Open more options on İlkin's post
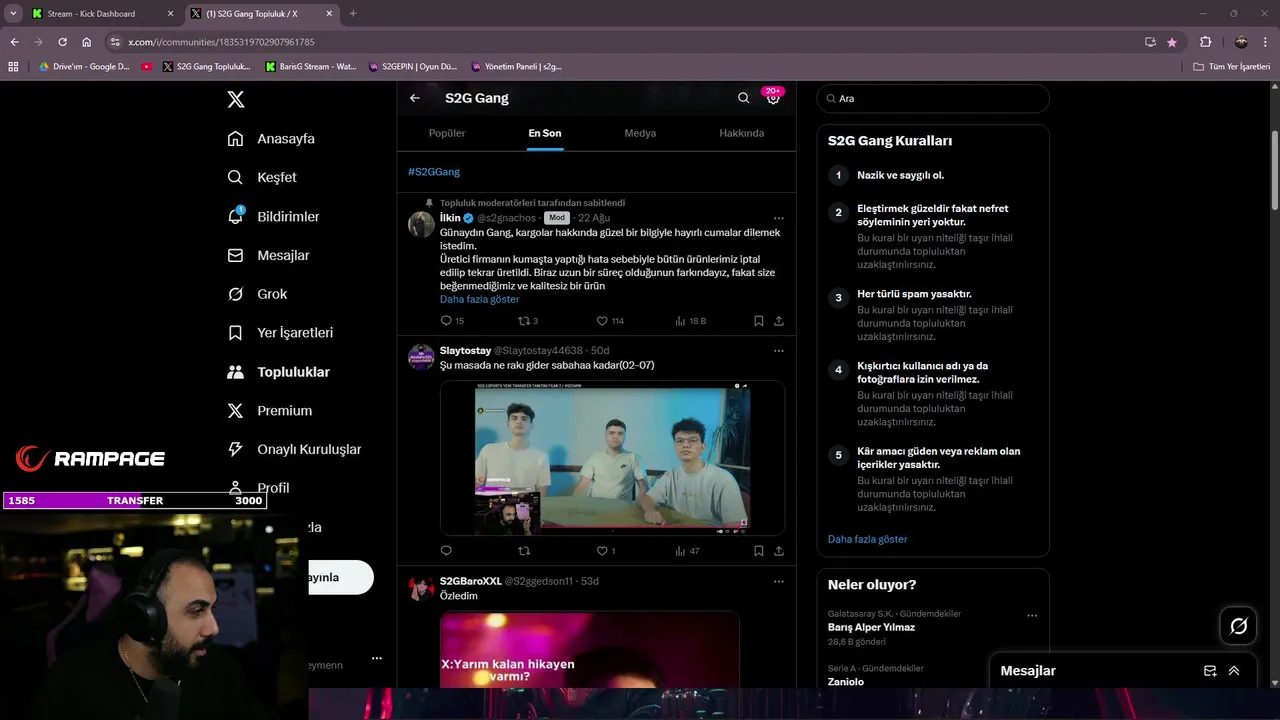Screen dimensions: 1280x720 pos(778,218)
